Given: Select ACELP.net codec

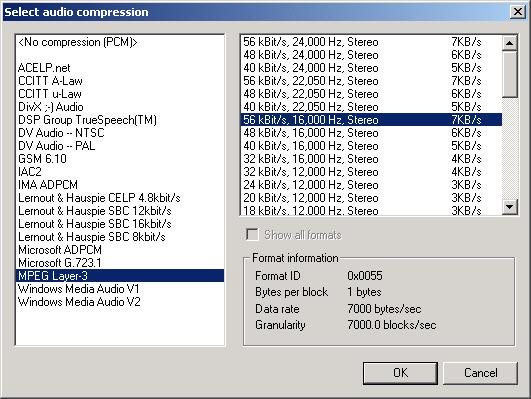Looking at the screenshot, I should [x=120, y=68].
